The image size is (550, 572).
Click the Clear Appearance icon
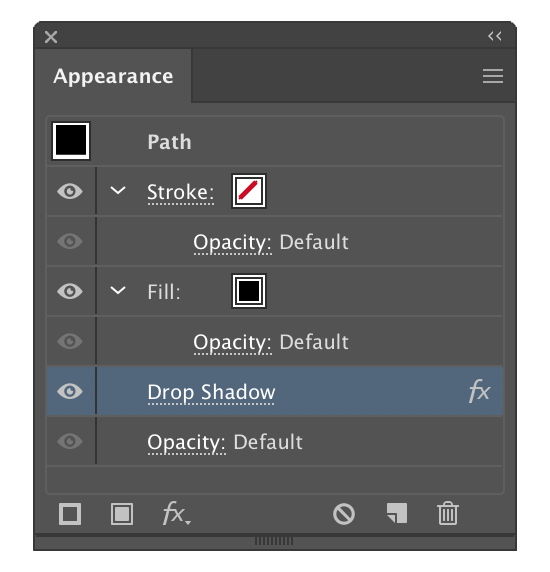pyautogui.click(x=344, y=514)
